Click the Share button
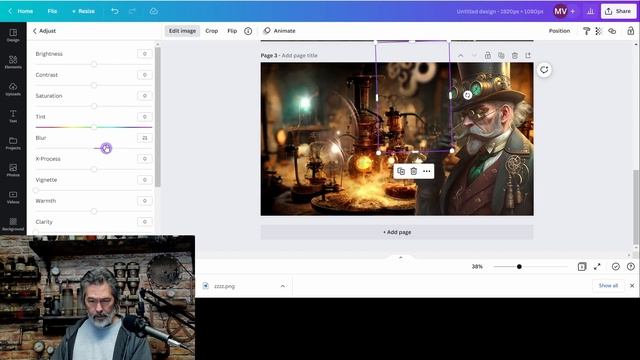 click(618, 11)
